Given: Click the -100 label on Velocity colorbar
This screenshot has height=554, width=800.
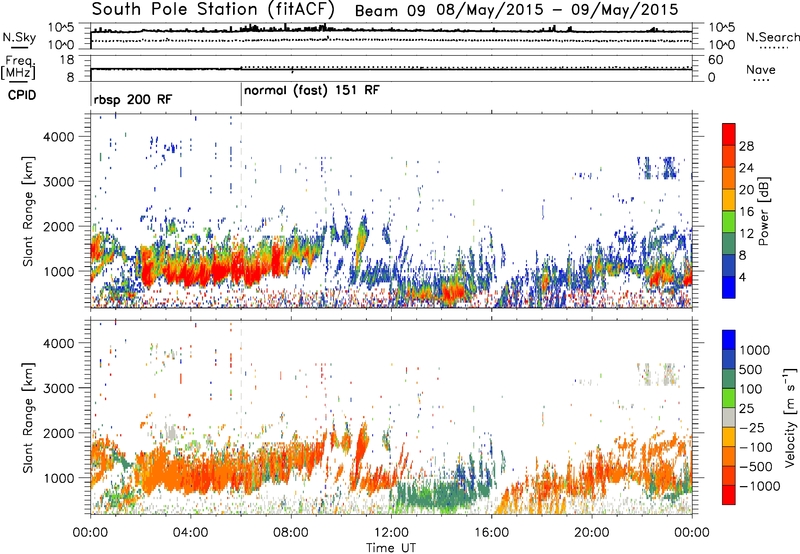Looking at the screenshot, I should pos(756,447).
